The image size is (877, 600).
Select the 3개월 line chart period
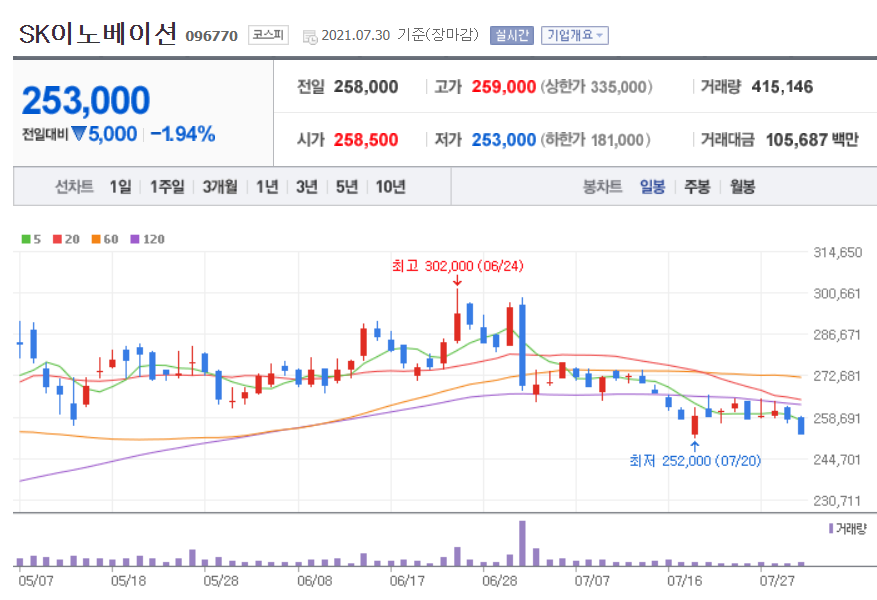click(x=220, y=187)
